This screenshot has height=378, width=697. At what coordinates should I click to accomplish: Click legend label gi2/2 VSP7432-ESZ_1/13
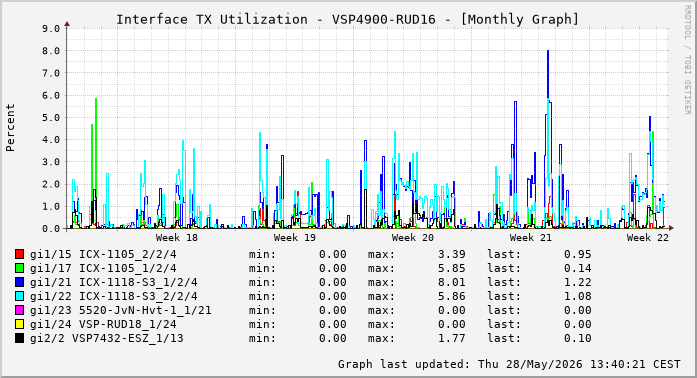[107, 338]
